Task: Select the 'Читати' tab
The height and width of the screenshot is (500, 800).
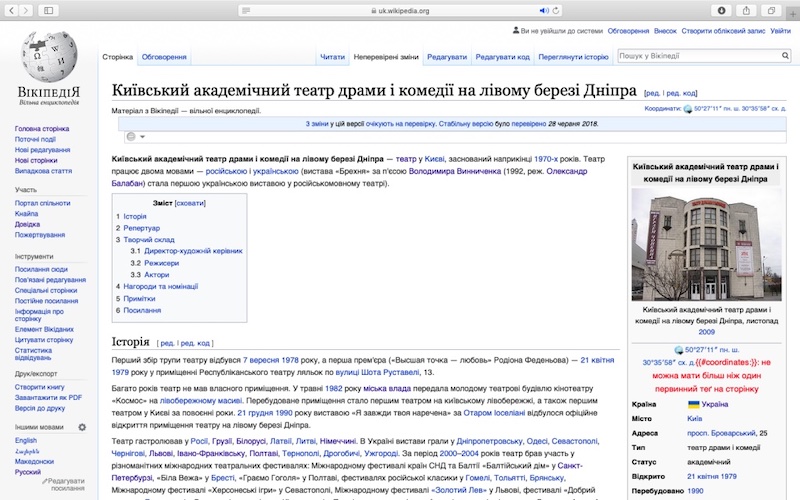Action: pos(332,57)
